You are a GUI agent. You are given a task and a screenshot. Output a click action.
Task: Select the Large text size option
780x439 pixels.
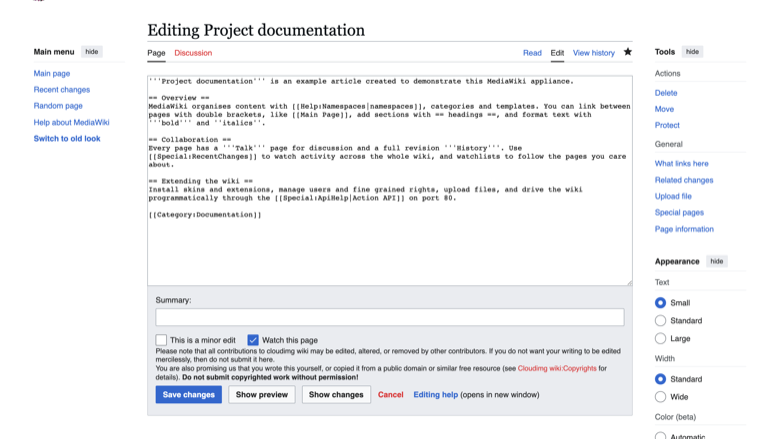point(660,339)
